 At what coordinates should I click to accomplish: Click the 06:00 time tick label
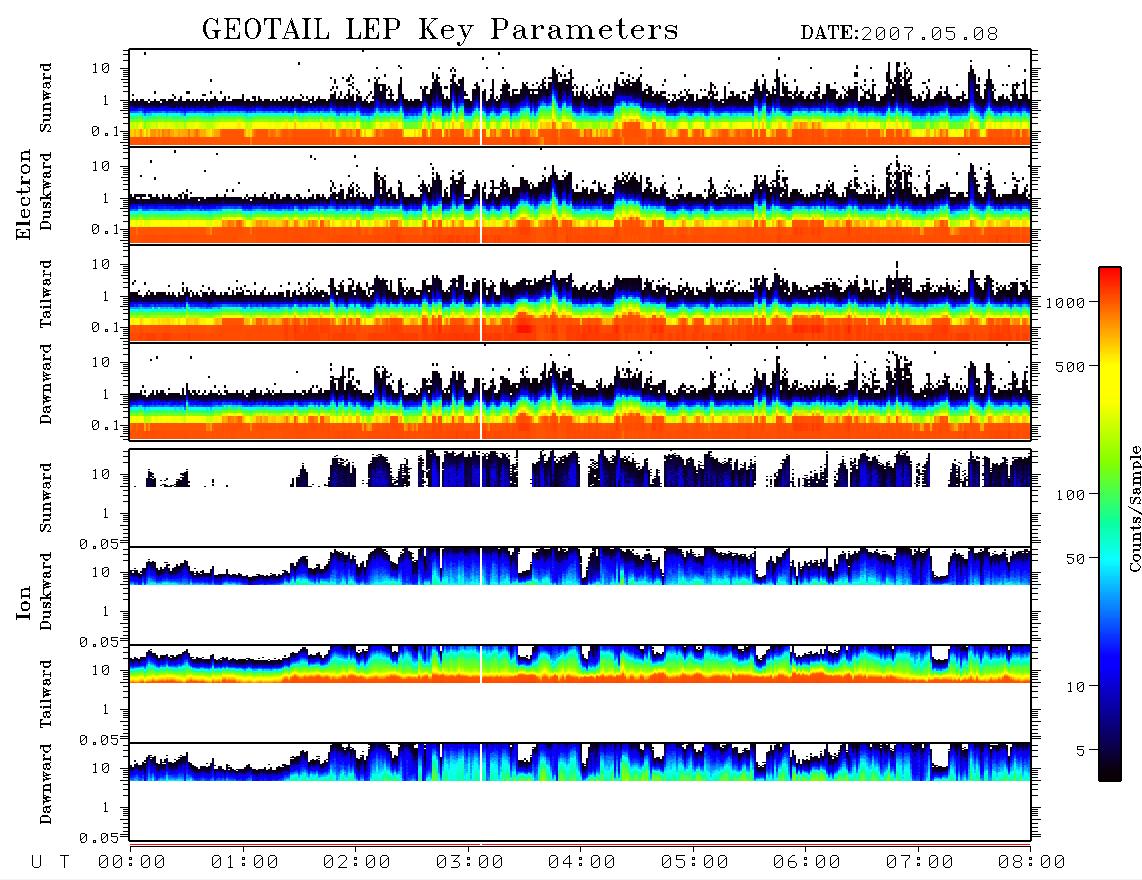click(x=806, y=863)
